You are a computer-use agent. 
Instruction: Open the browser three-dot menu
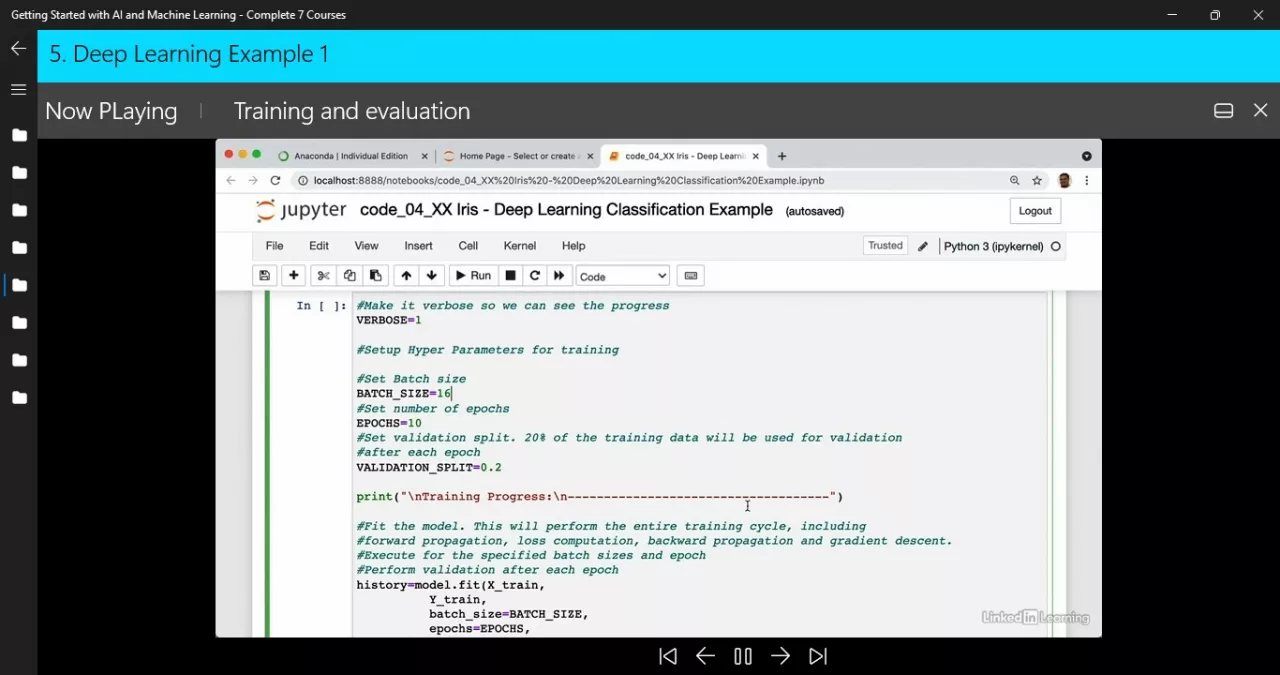1086,181
